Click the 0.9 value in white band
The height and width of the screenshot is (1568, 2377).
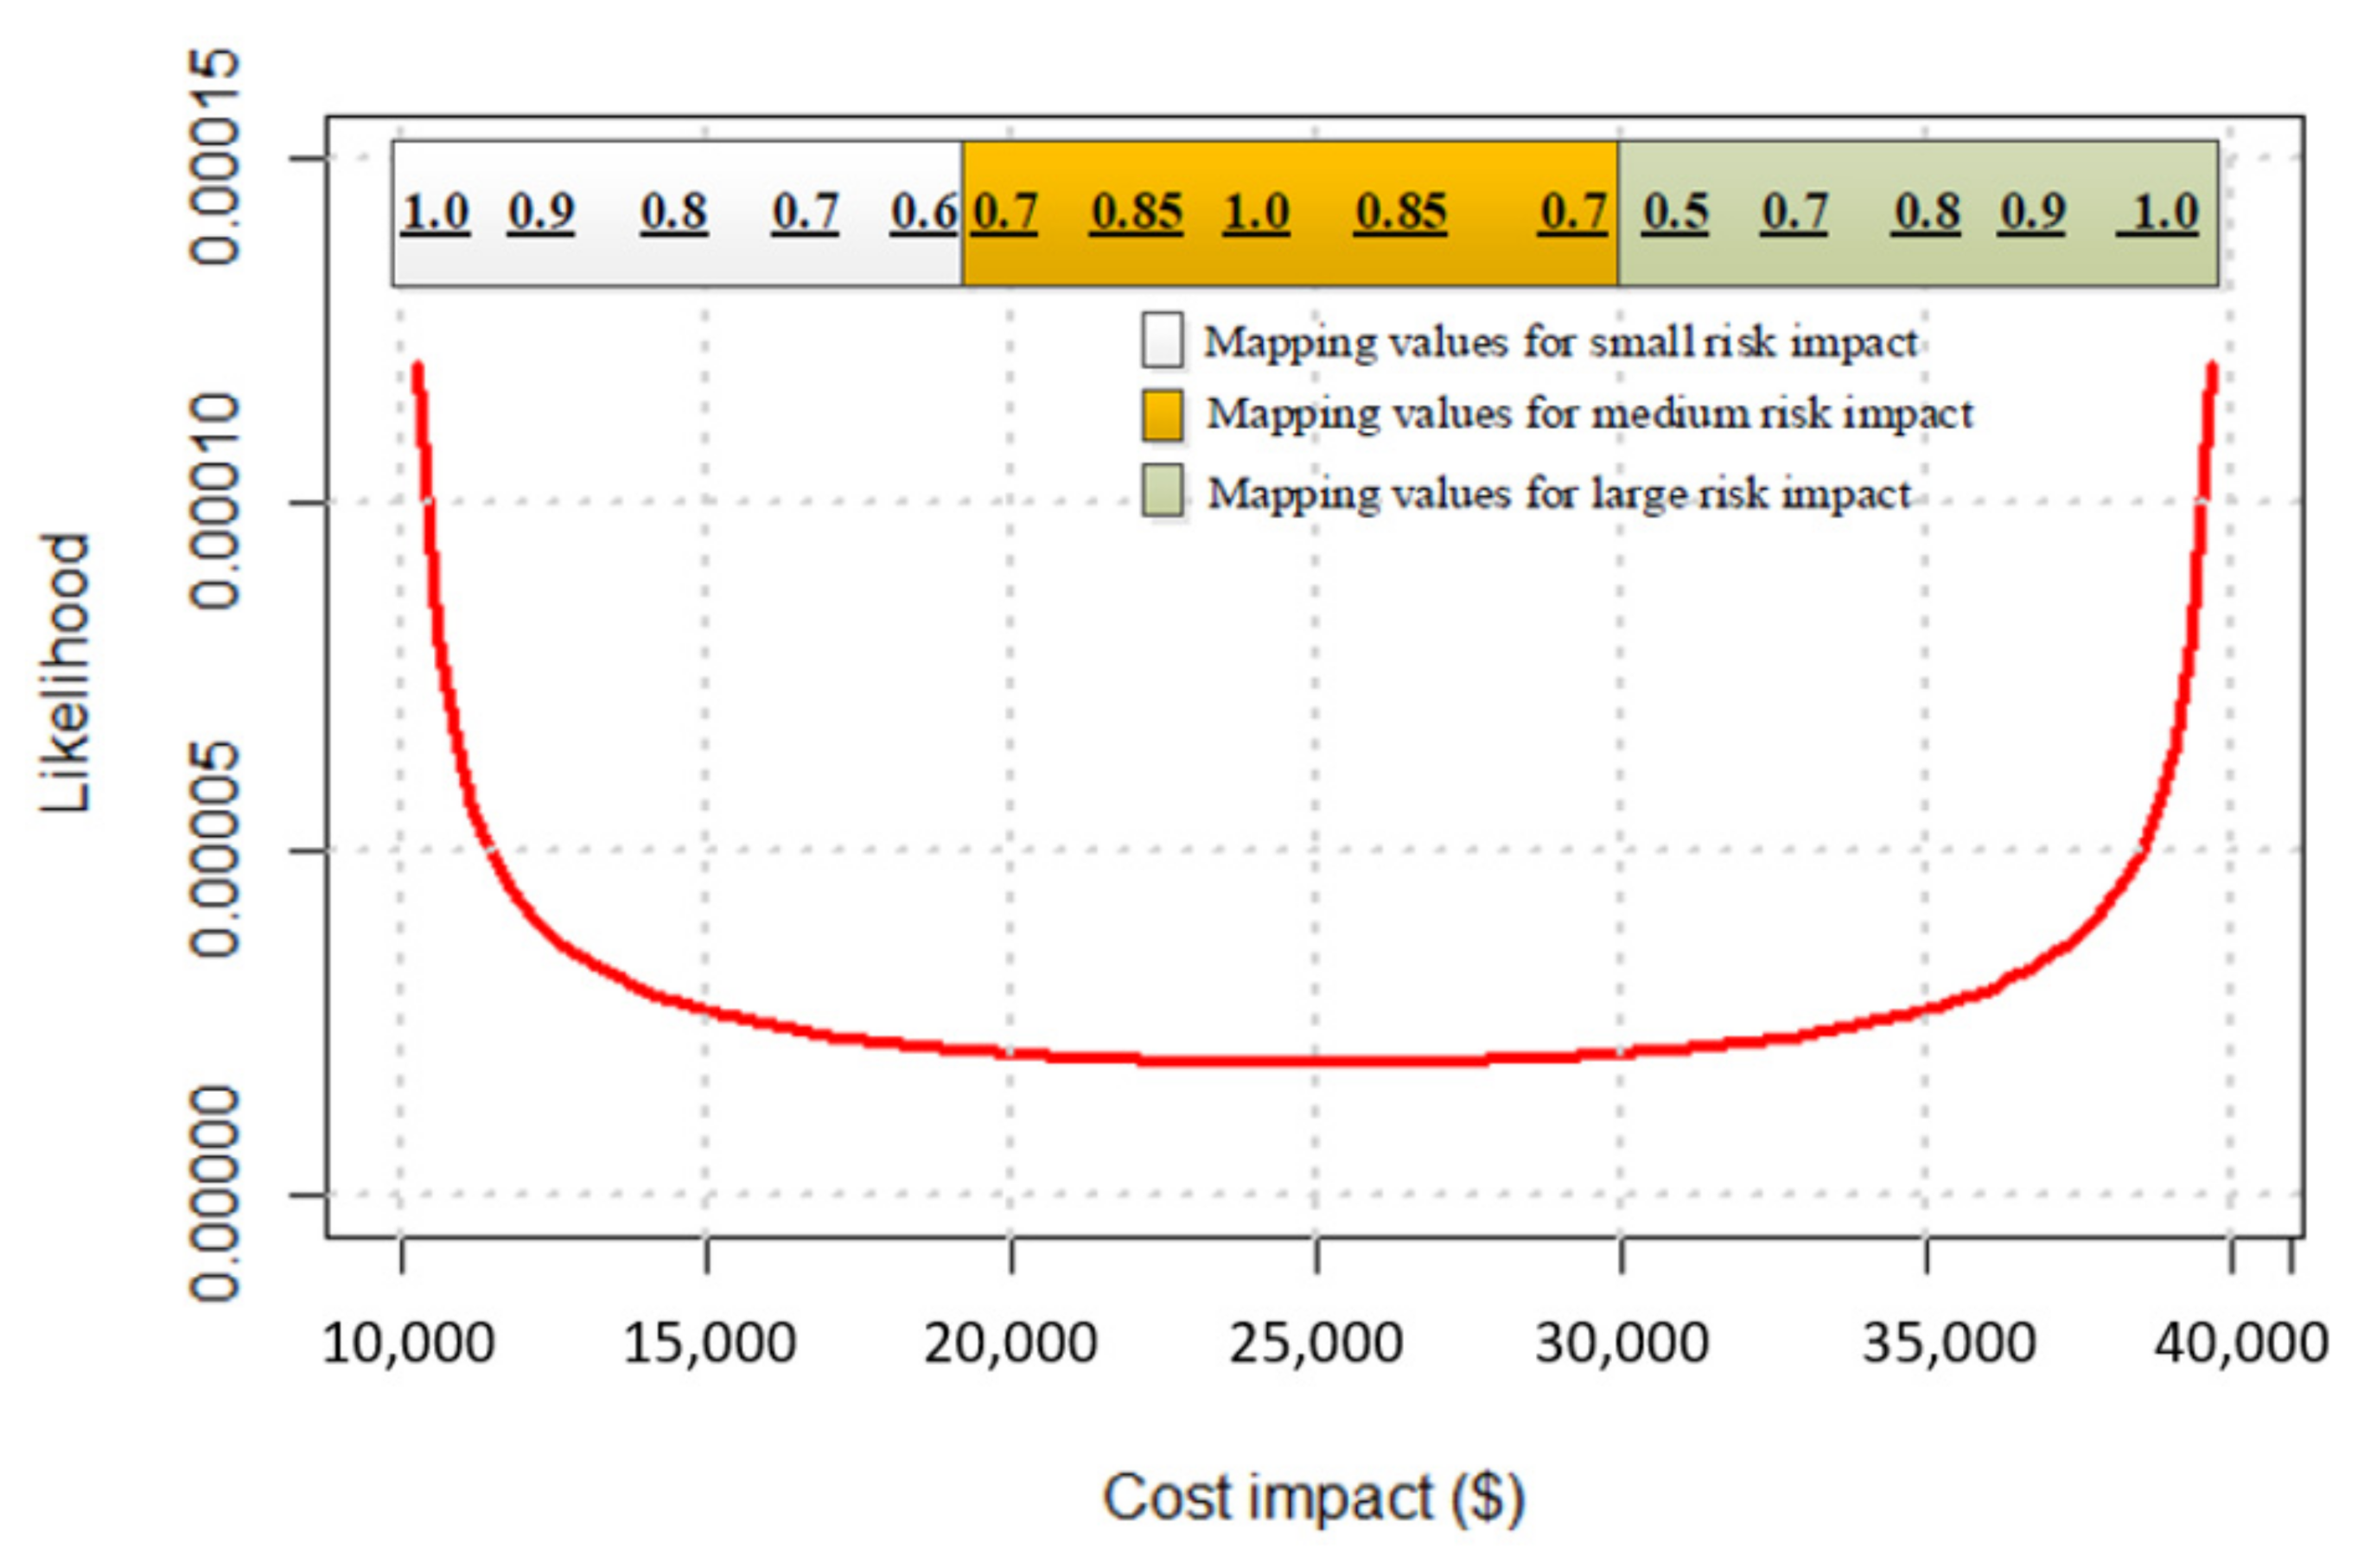pyautogui.click(x=541, y=212)
